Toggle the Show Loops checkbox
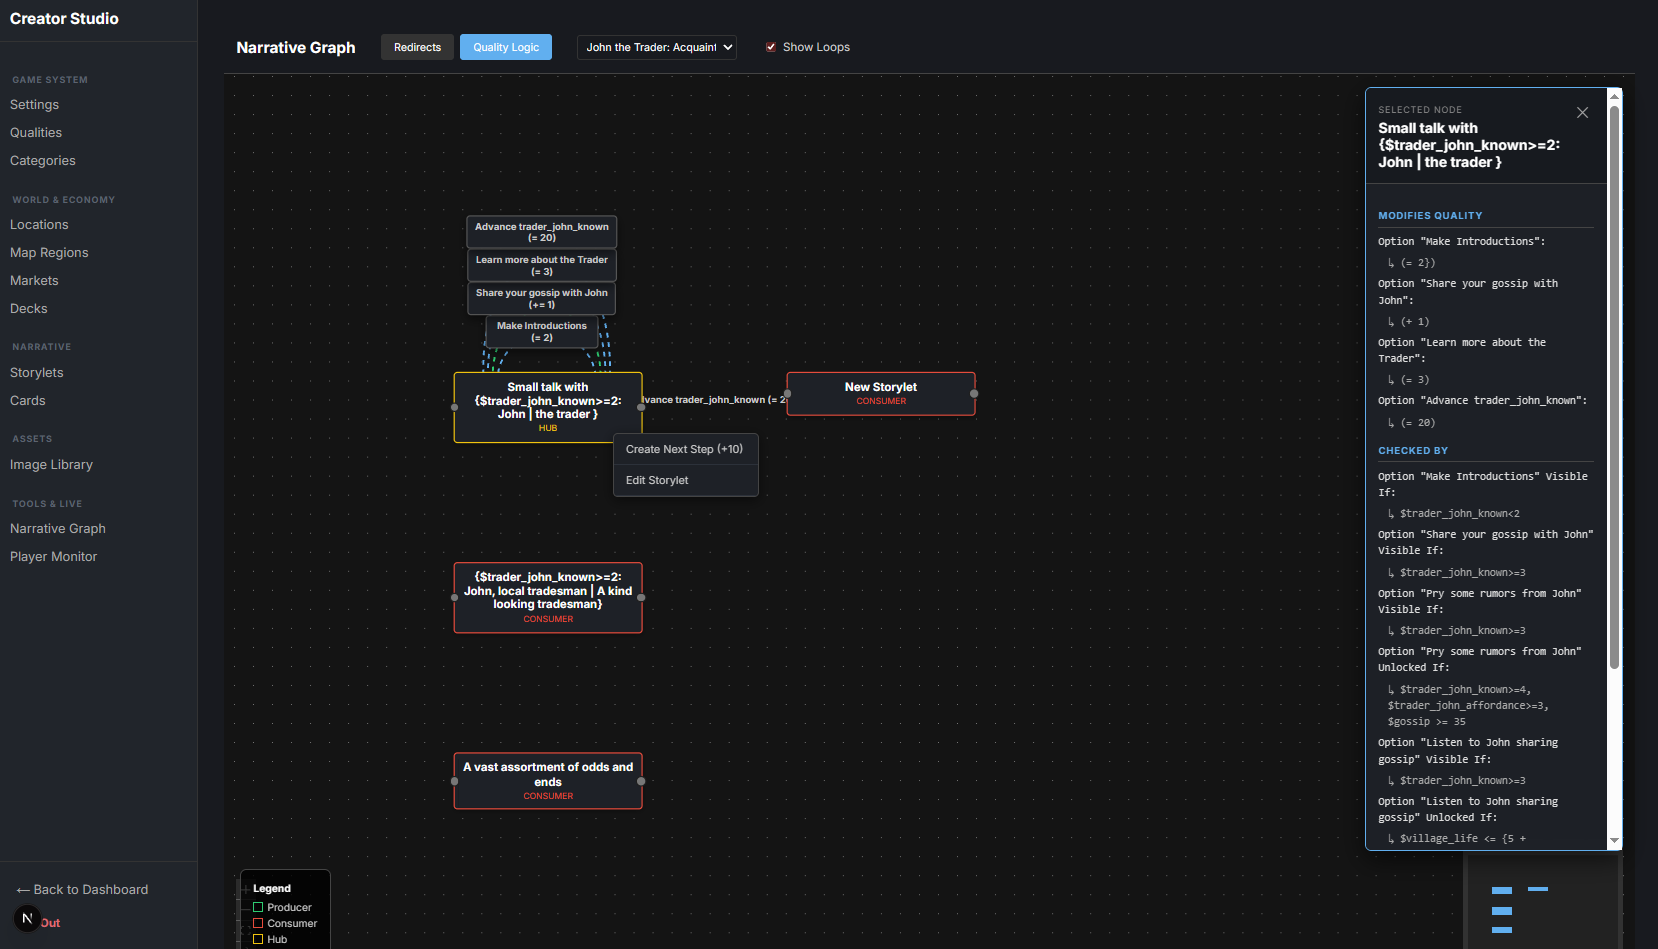Image resolution: width=1658 pixels, height=949 pixels. point(771,47)
